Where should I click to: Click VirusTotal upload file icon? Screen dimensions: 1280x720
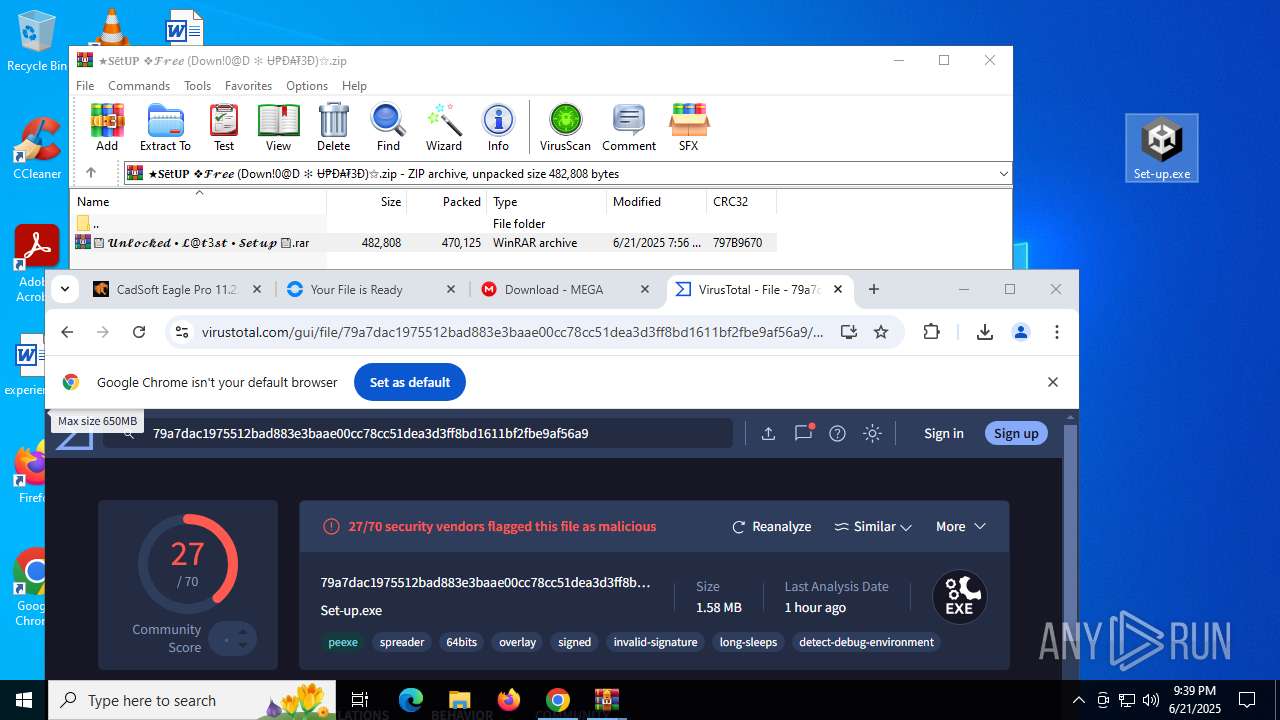click(768, 433)
